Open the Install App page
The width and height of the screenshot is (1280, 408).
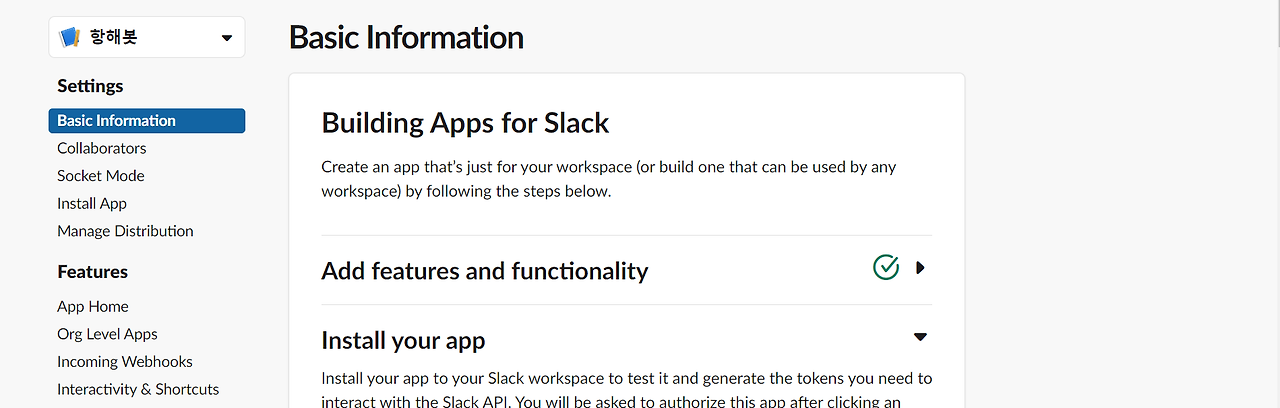(x=92, y=203)
